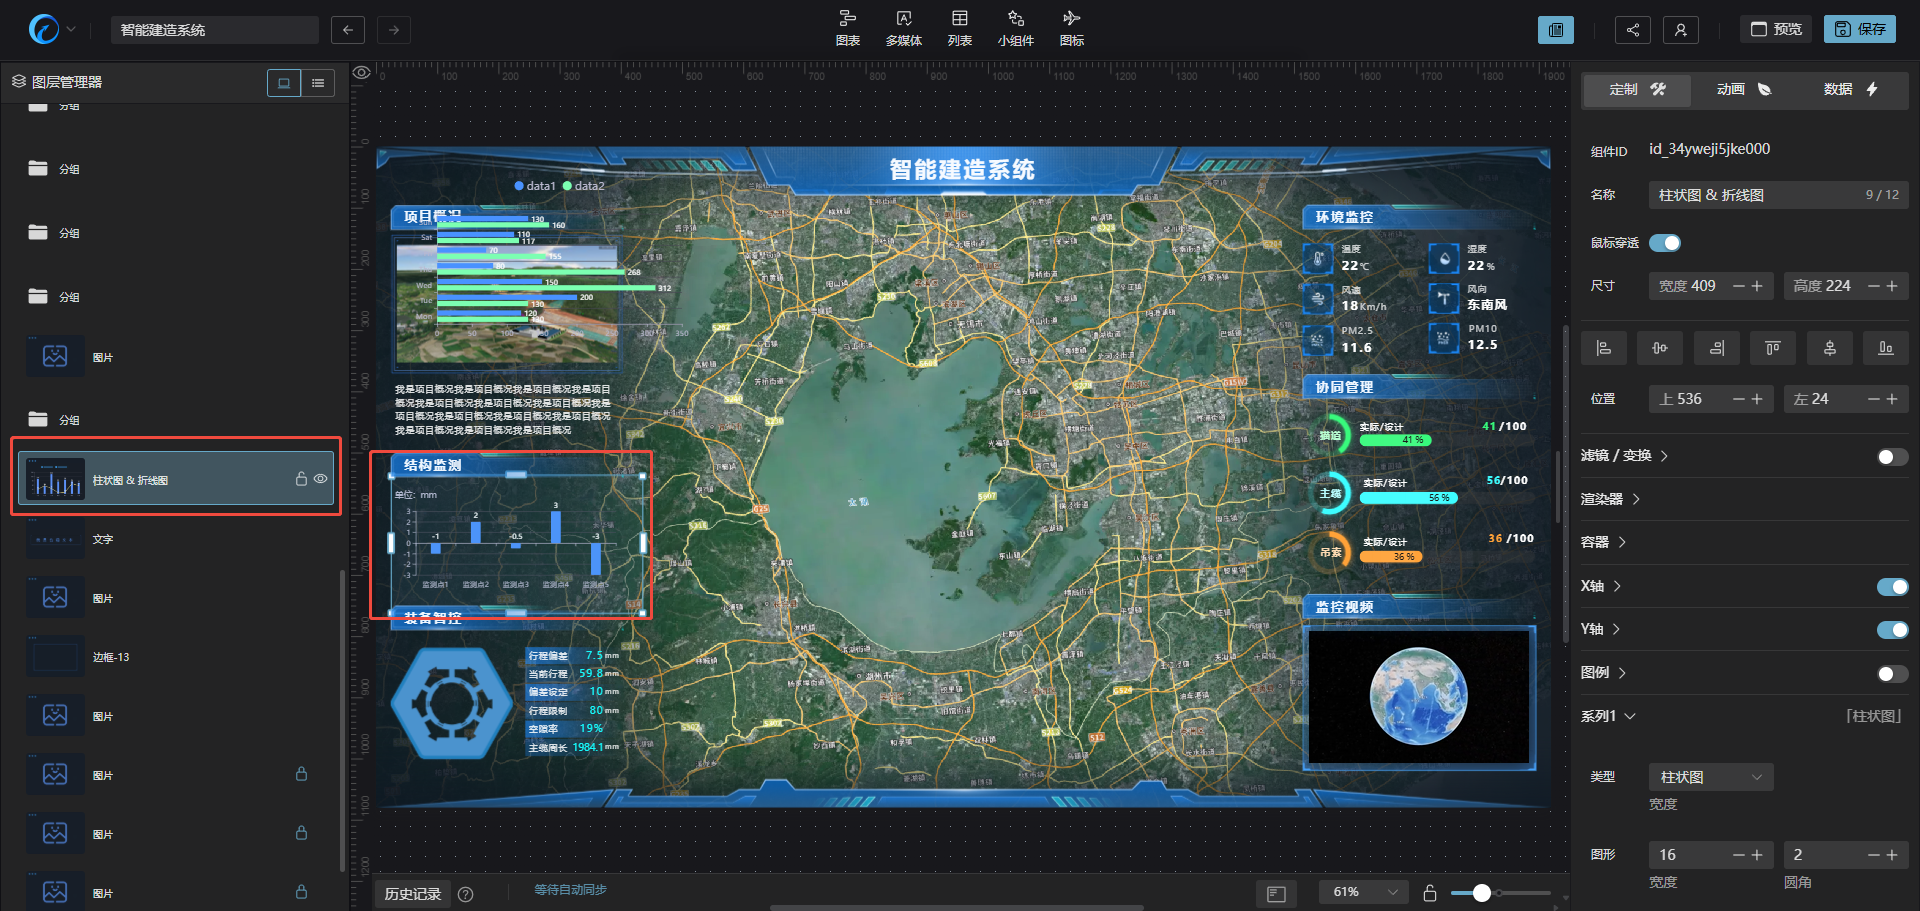This screenshot has width=1920, height=911.
Task: Open the 多媒体 media components menu
Action: pyautogui.click(x=903, y=28)
